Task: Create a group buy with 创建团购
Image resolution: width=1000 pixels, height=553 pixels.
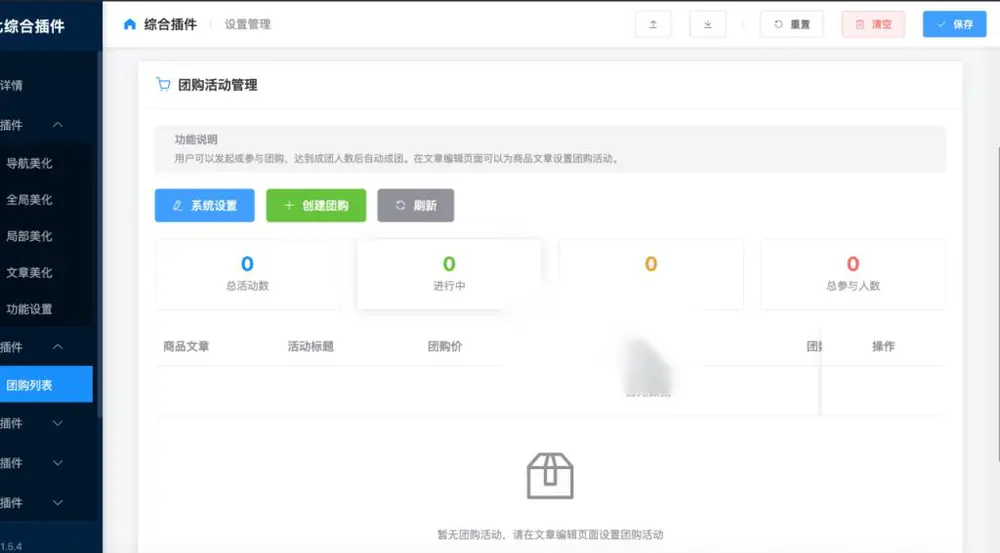Action: pos(316,205)
